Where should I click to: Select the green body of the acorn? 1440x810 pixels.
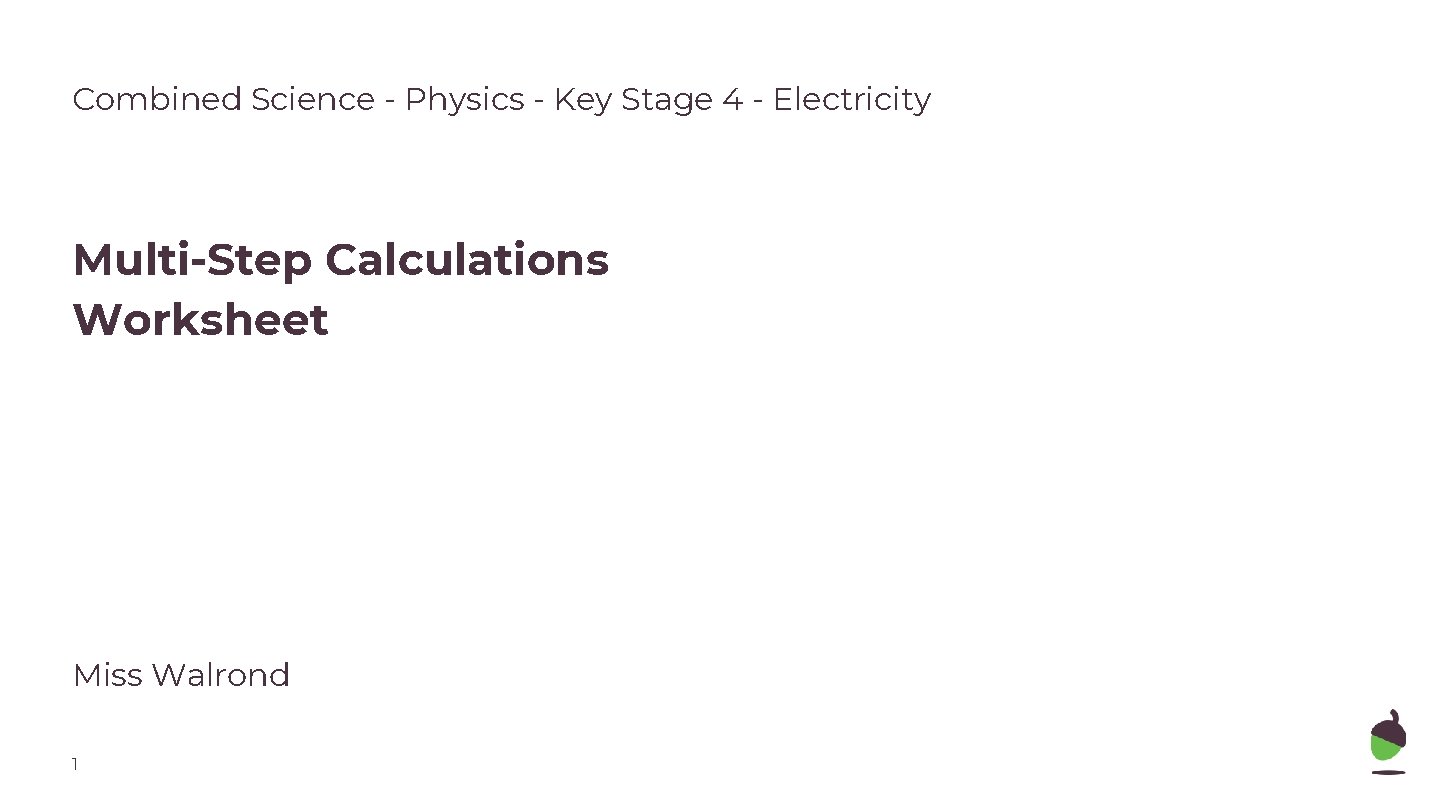pyautogui.click(x=1385, y=747)
